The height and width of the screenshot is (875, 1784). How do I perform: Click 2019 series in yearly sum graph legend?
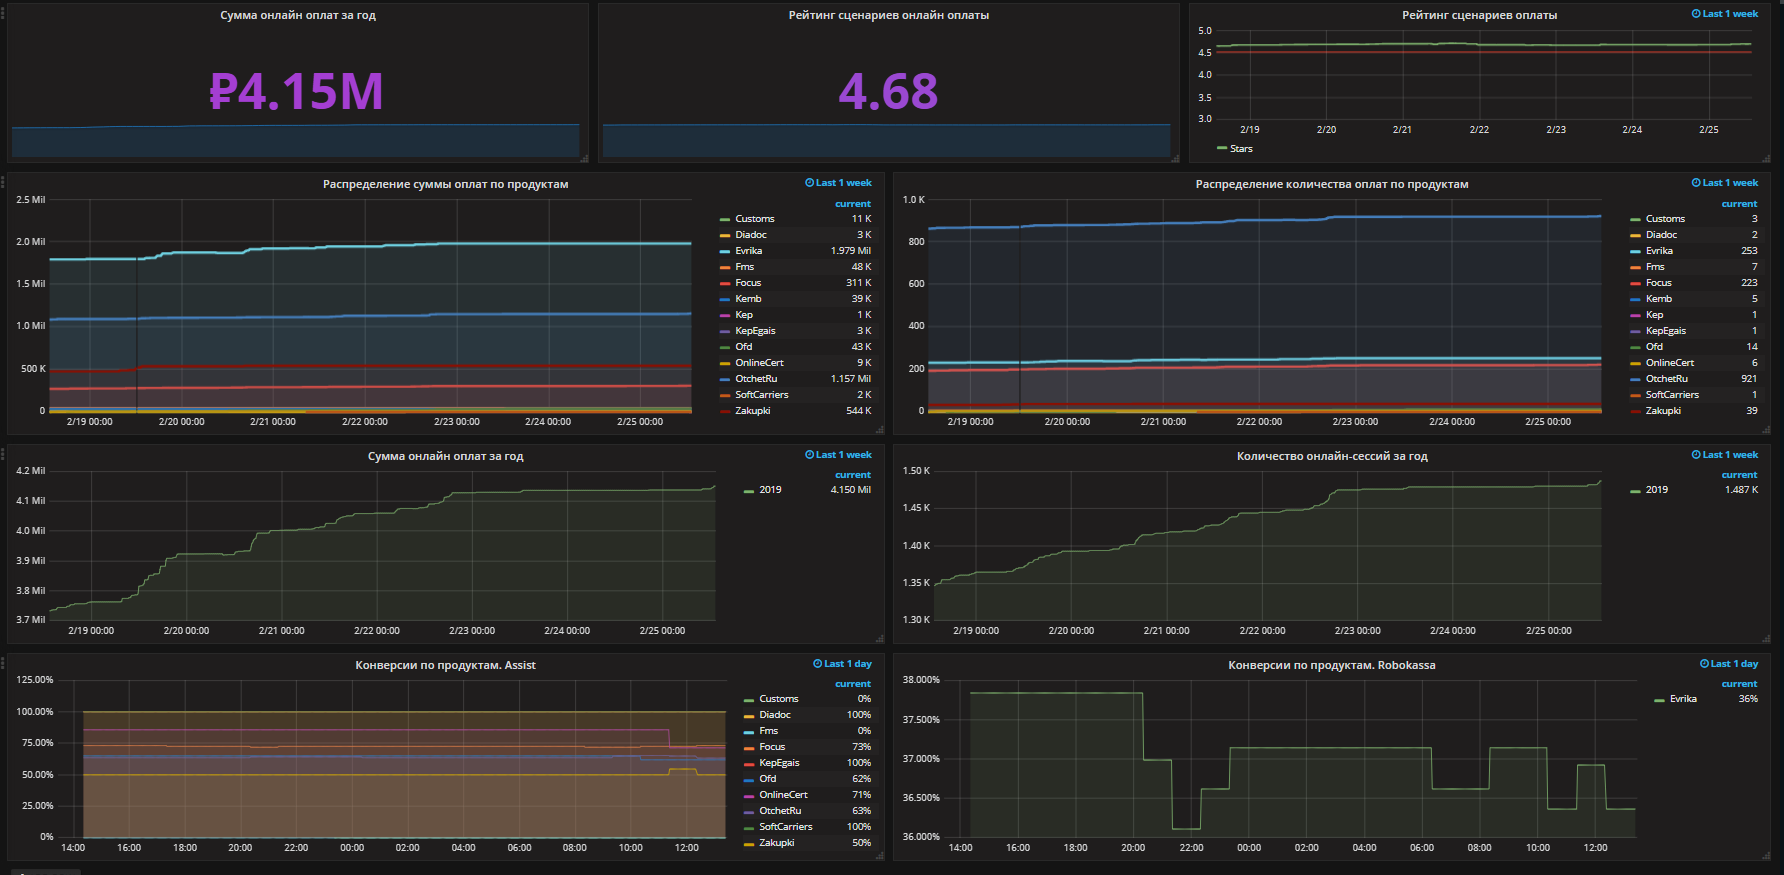pos(770,490)
